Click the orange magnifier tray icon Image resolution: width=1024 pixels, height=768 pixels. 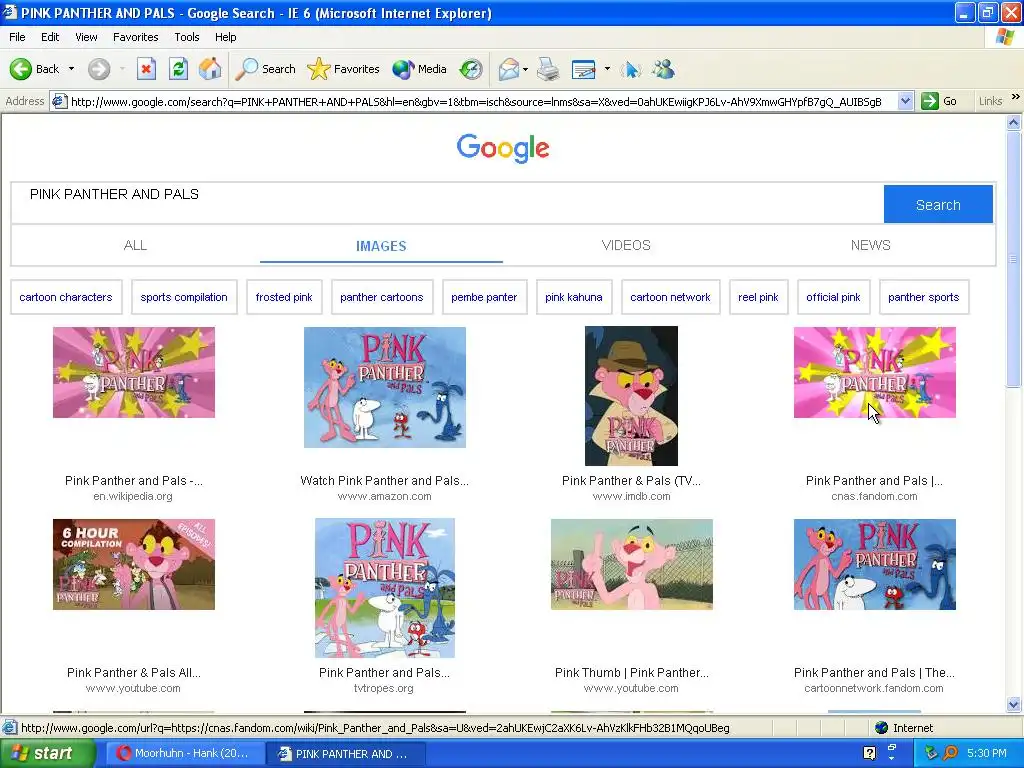[951, 753]
